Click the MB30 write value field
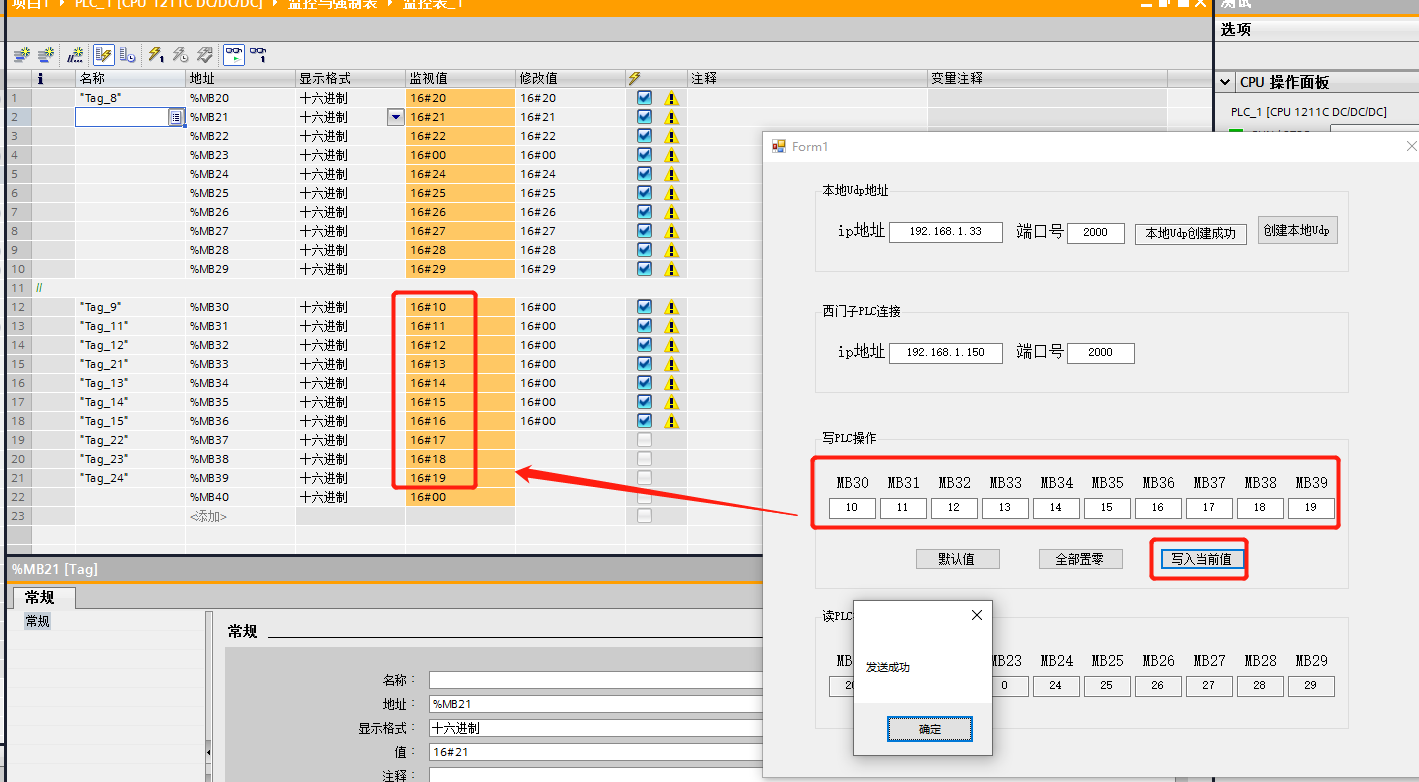This screenshot has height=782, width=1419. (852, 508)
